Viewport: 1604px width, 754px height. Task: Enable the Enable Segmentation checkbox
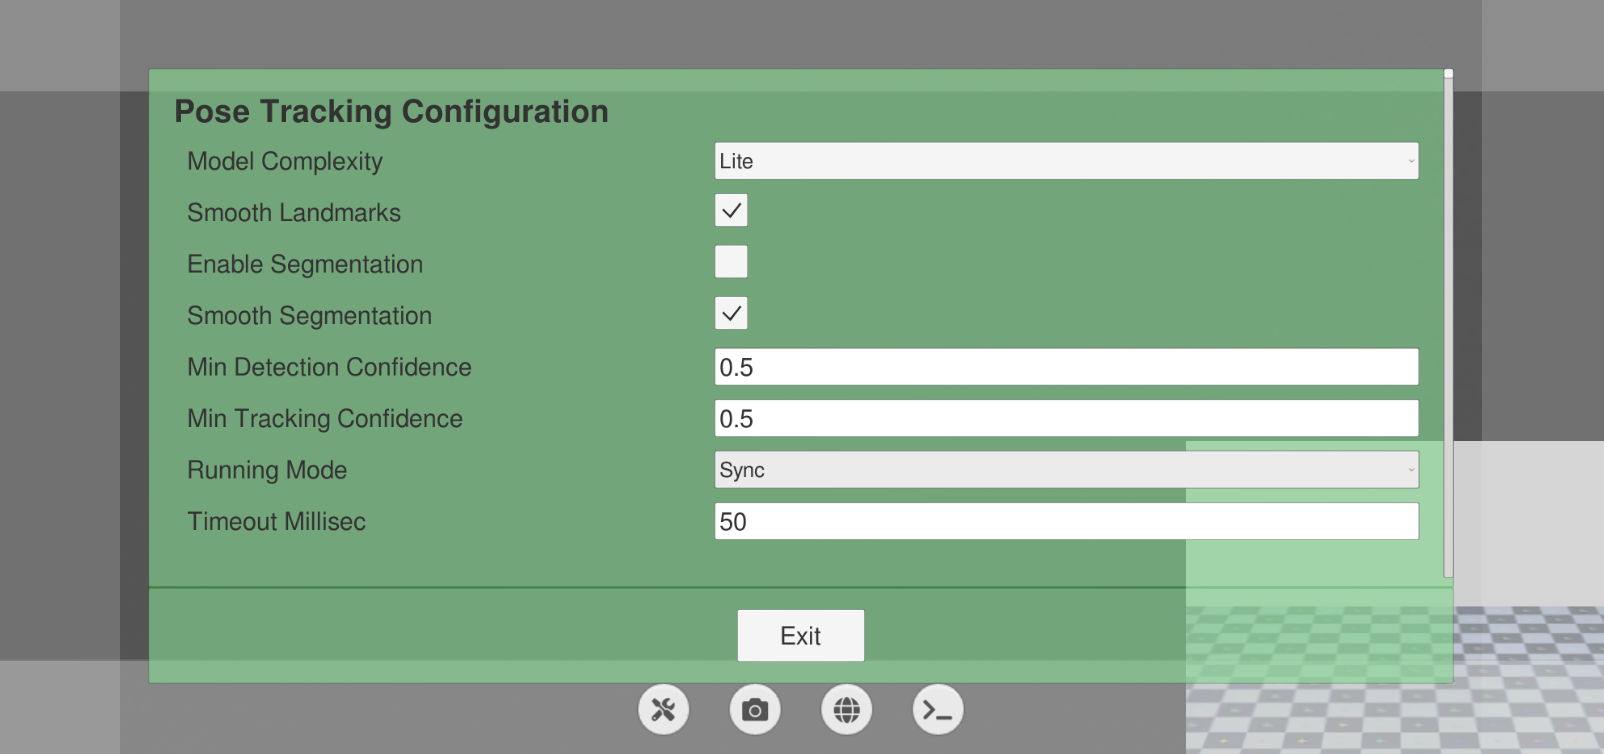tap(731, 261)
